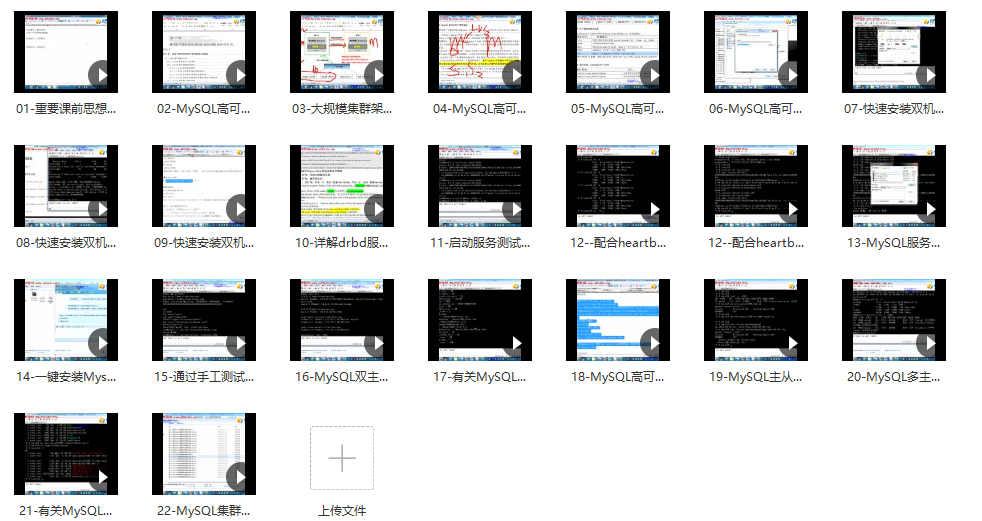
Task: Click the play icon on 21-有关MySQL video
Action: coord(101,478)
